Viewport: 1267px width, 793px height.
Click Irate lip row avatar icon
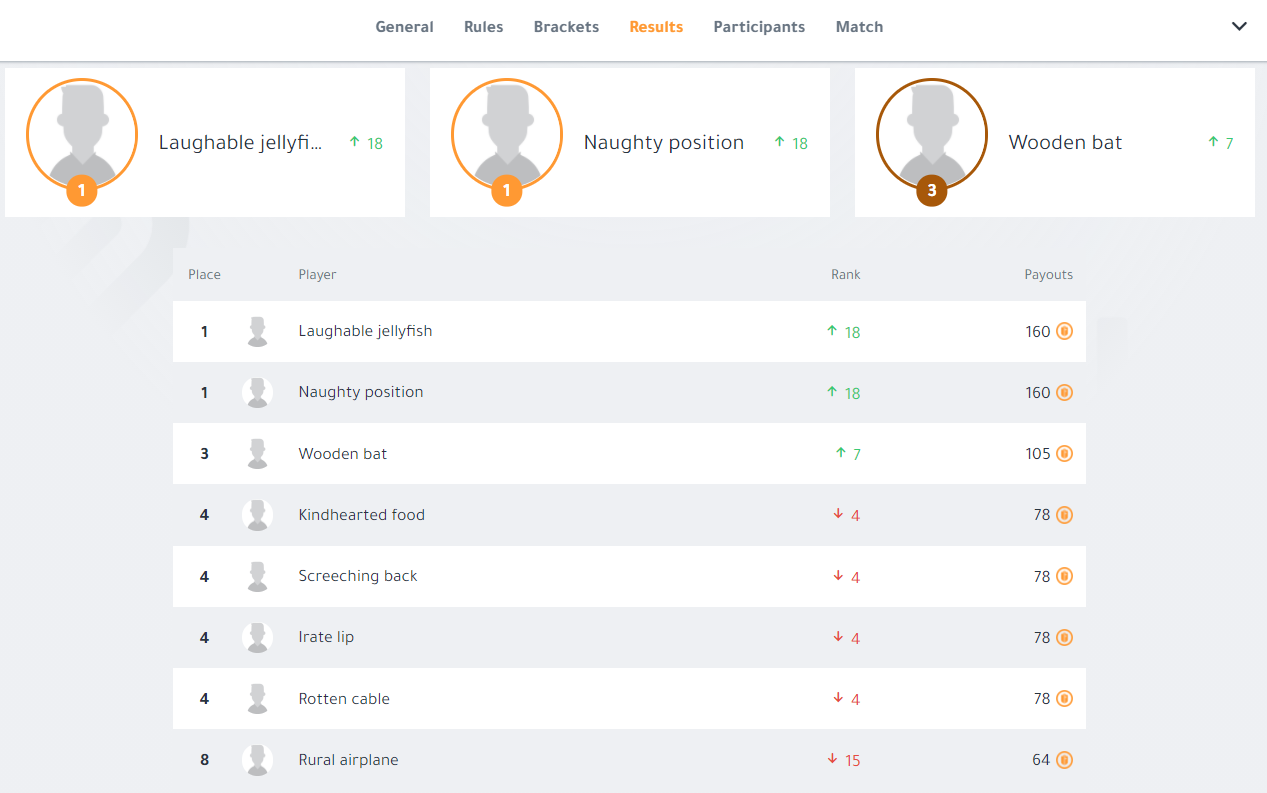point(257,638)
